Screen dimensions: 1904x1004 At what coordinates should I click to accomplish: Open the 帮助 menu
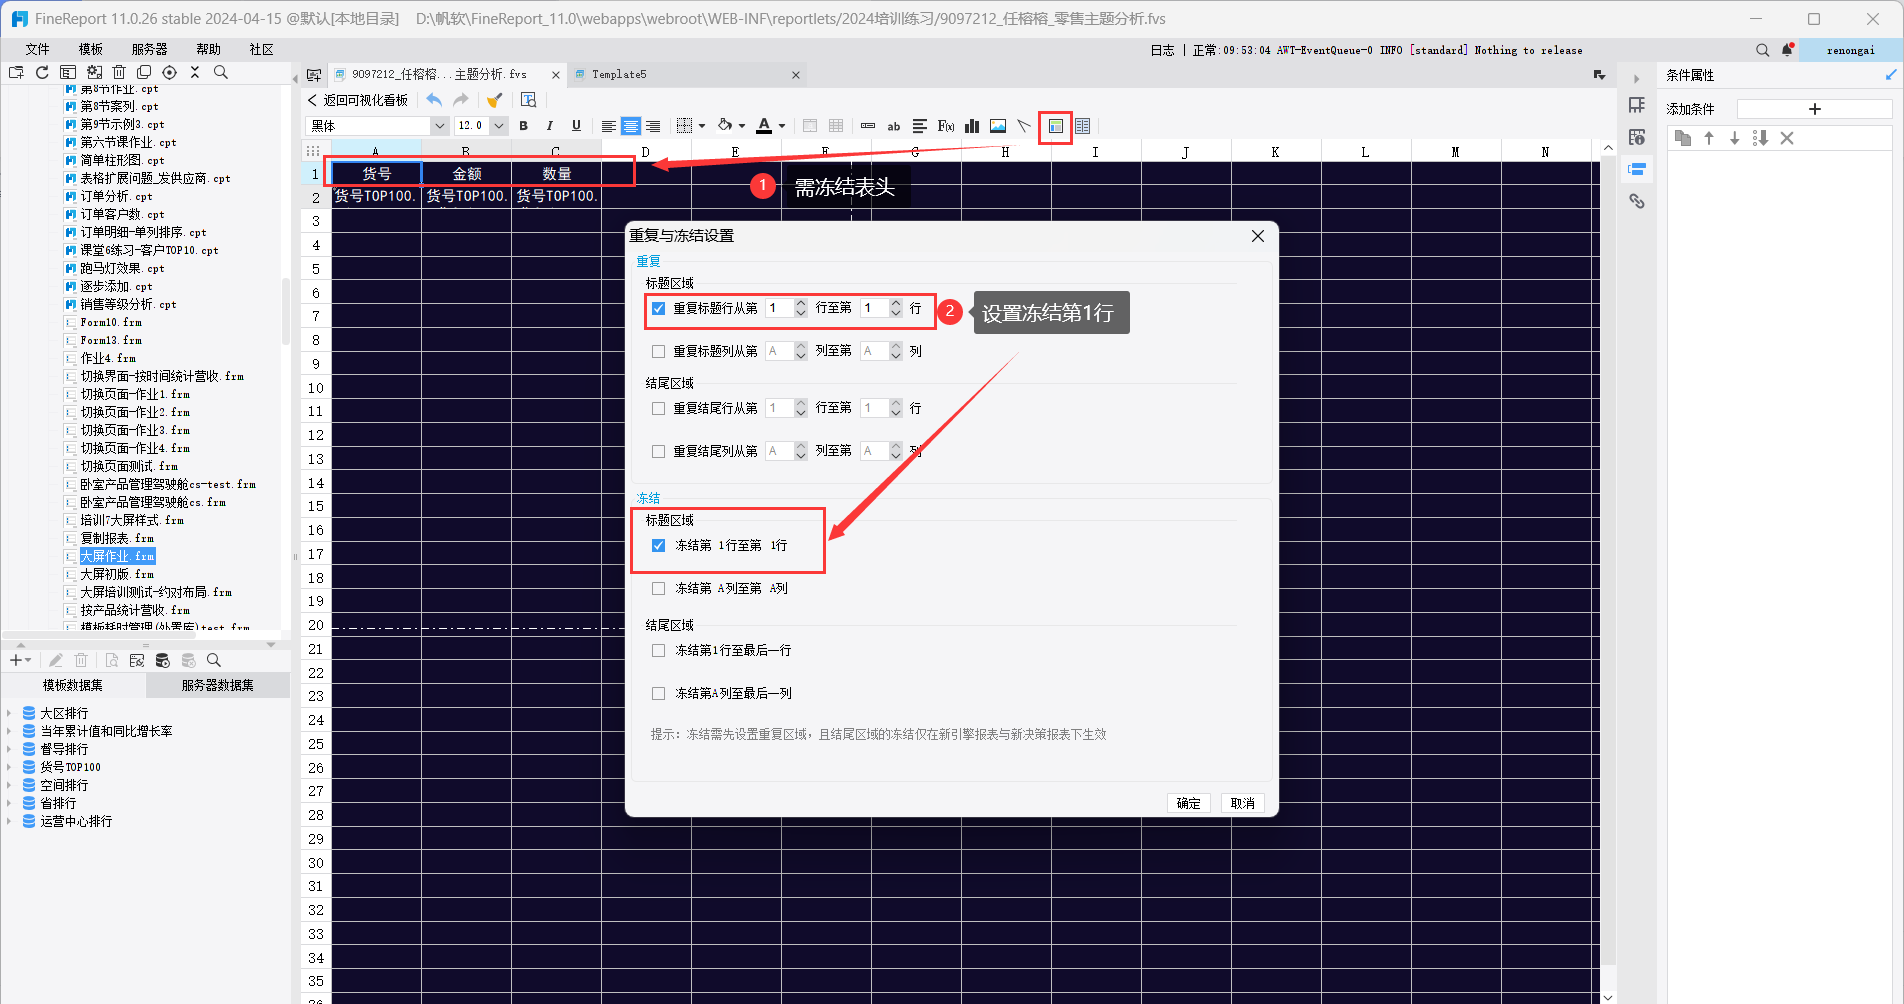click(x=208, y=49)
